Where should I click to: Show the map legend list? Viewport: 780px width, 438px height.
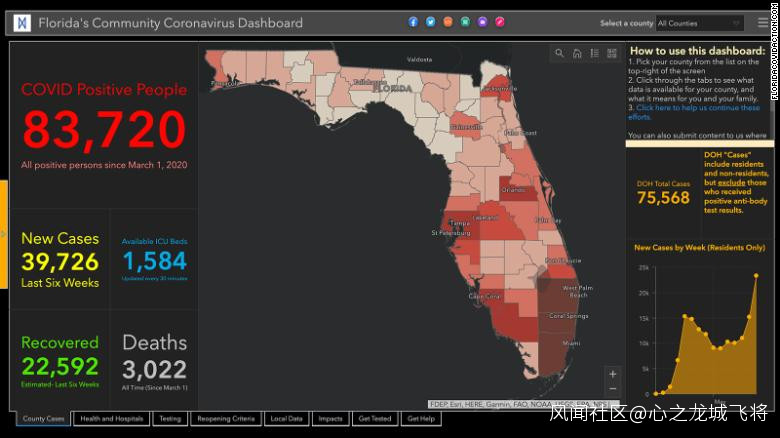(x=594, y=53)
